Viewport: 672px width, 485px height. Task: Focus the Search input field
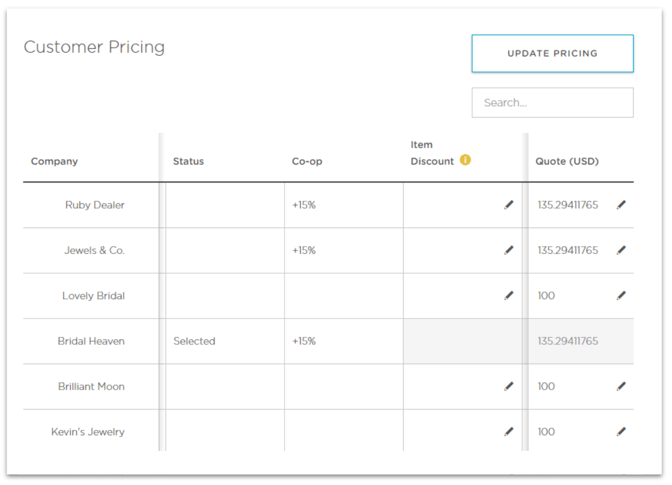(552, 103)
